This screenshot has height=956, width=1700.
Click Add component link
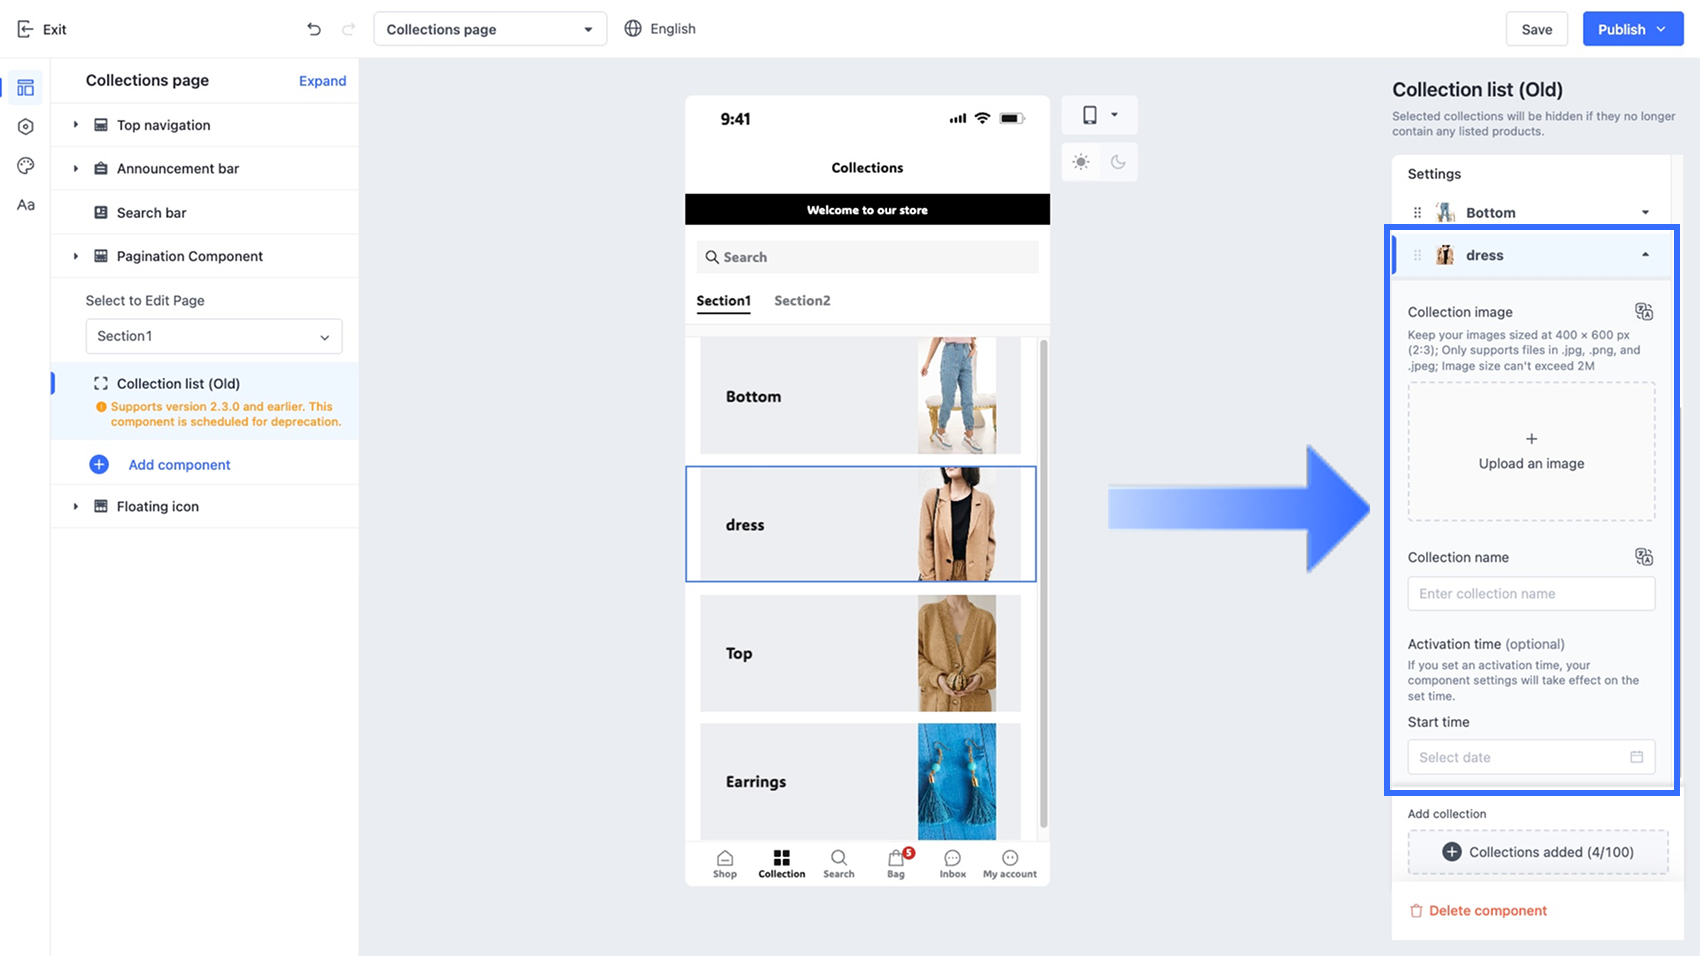click(179, 465)
